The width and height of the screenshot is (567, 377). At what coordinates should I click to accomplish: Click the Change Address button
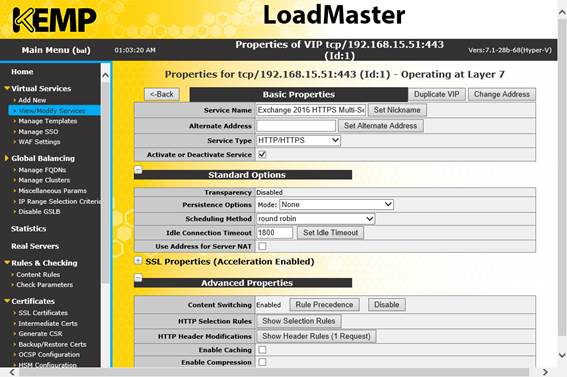[x=502, y=94]
